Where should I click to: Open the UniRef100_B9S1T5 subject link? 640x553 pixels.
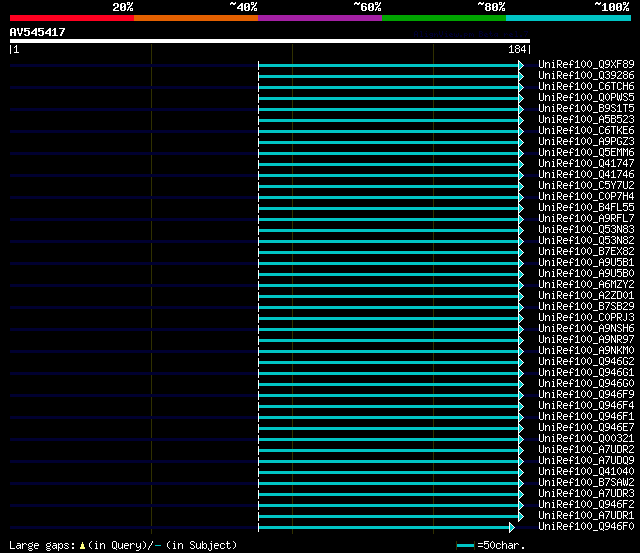pos(586,109)
